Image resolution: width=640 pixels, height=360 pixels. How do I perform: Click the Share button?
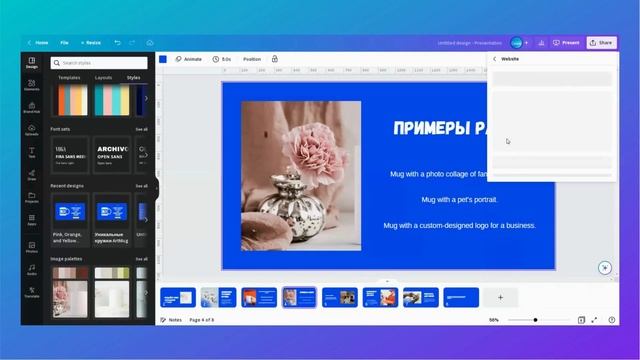[x=602, y=42]
